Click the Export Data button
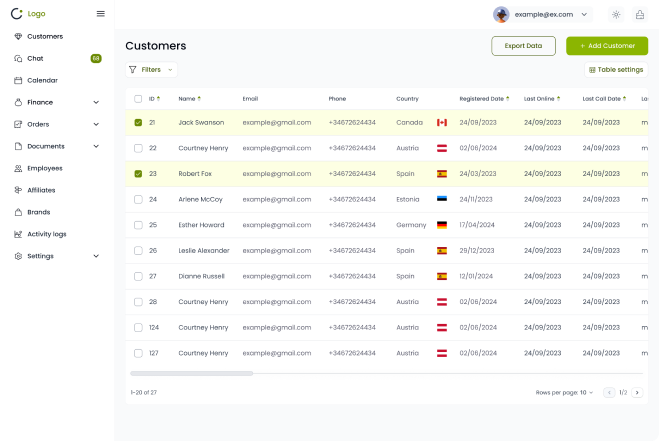Screen dimensions: 659x441 523,46
